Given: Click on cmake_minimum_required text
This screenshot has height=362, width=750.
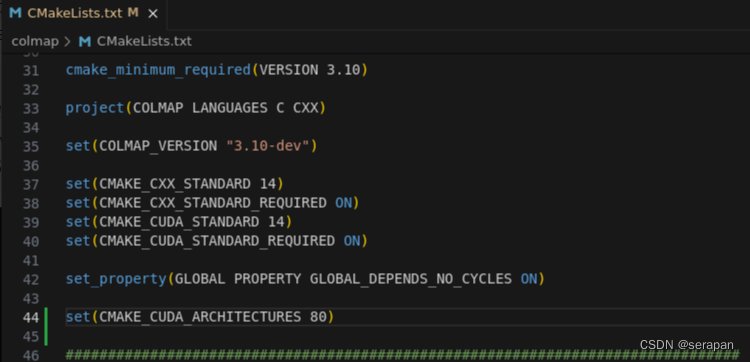Looking at the screenshot, I should [158, 70].
